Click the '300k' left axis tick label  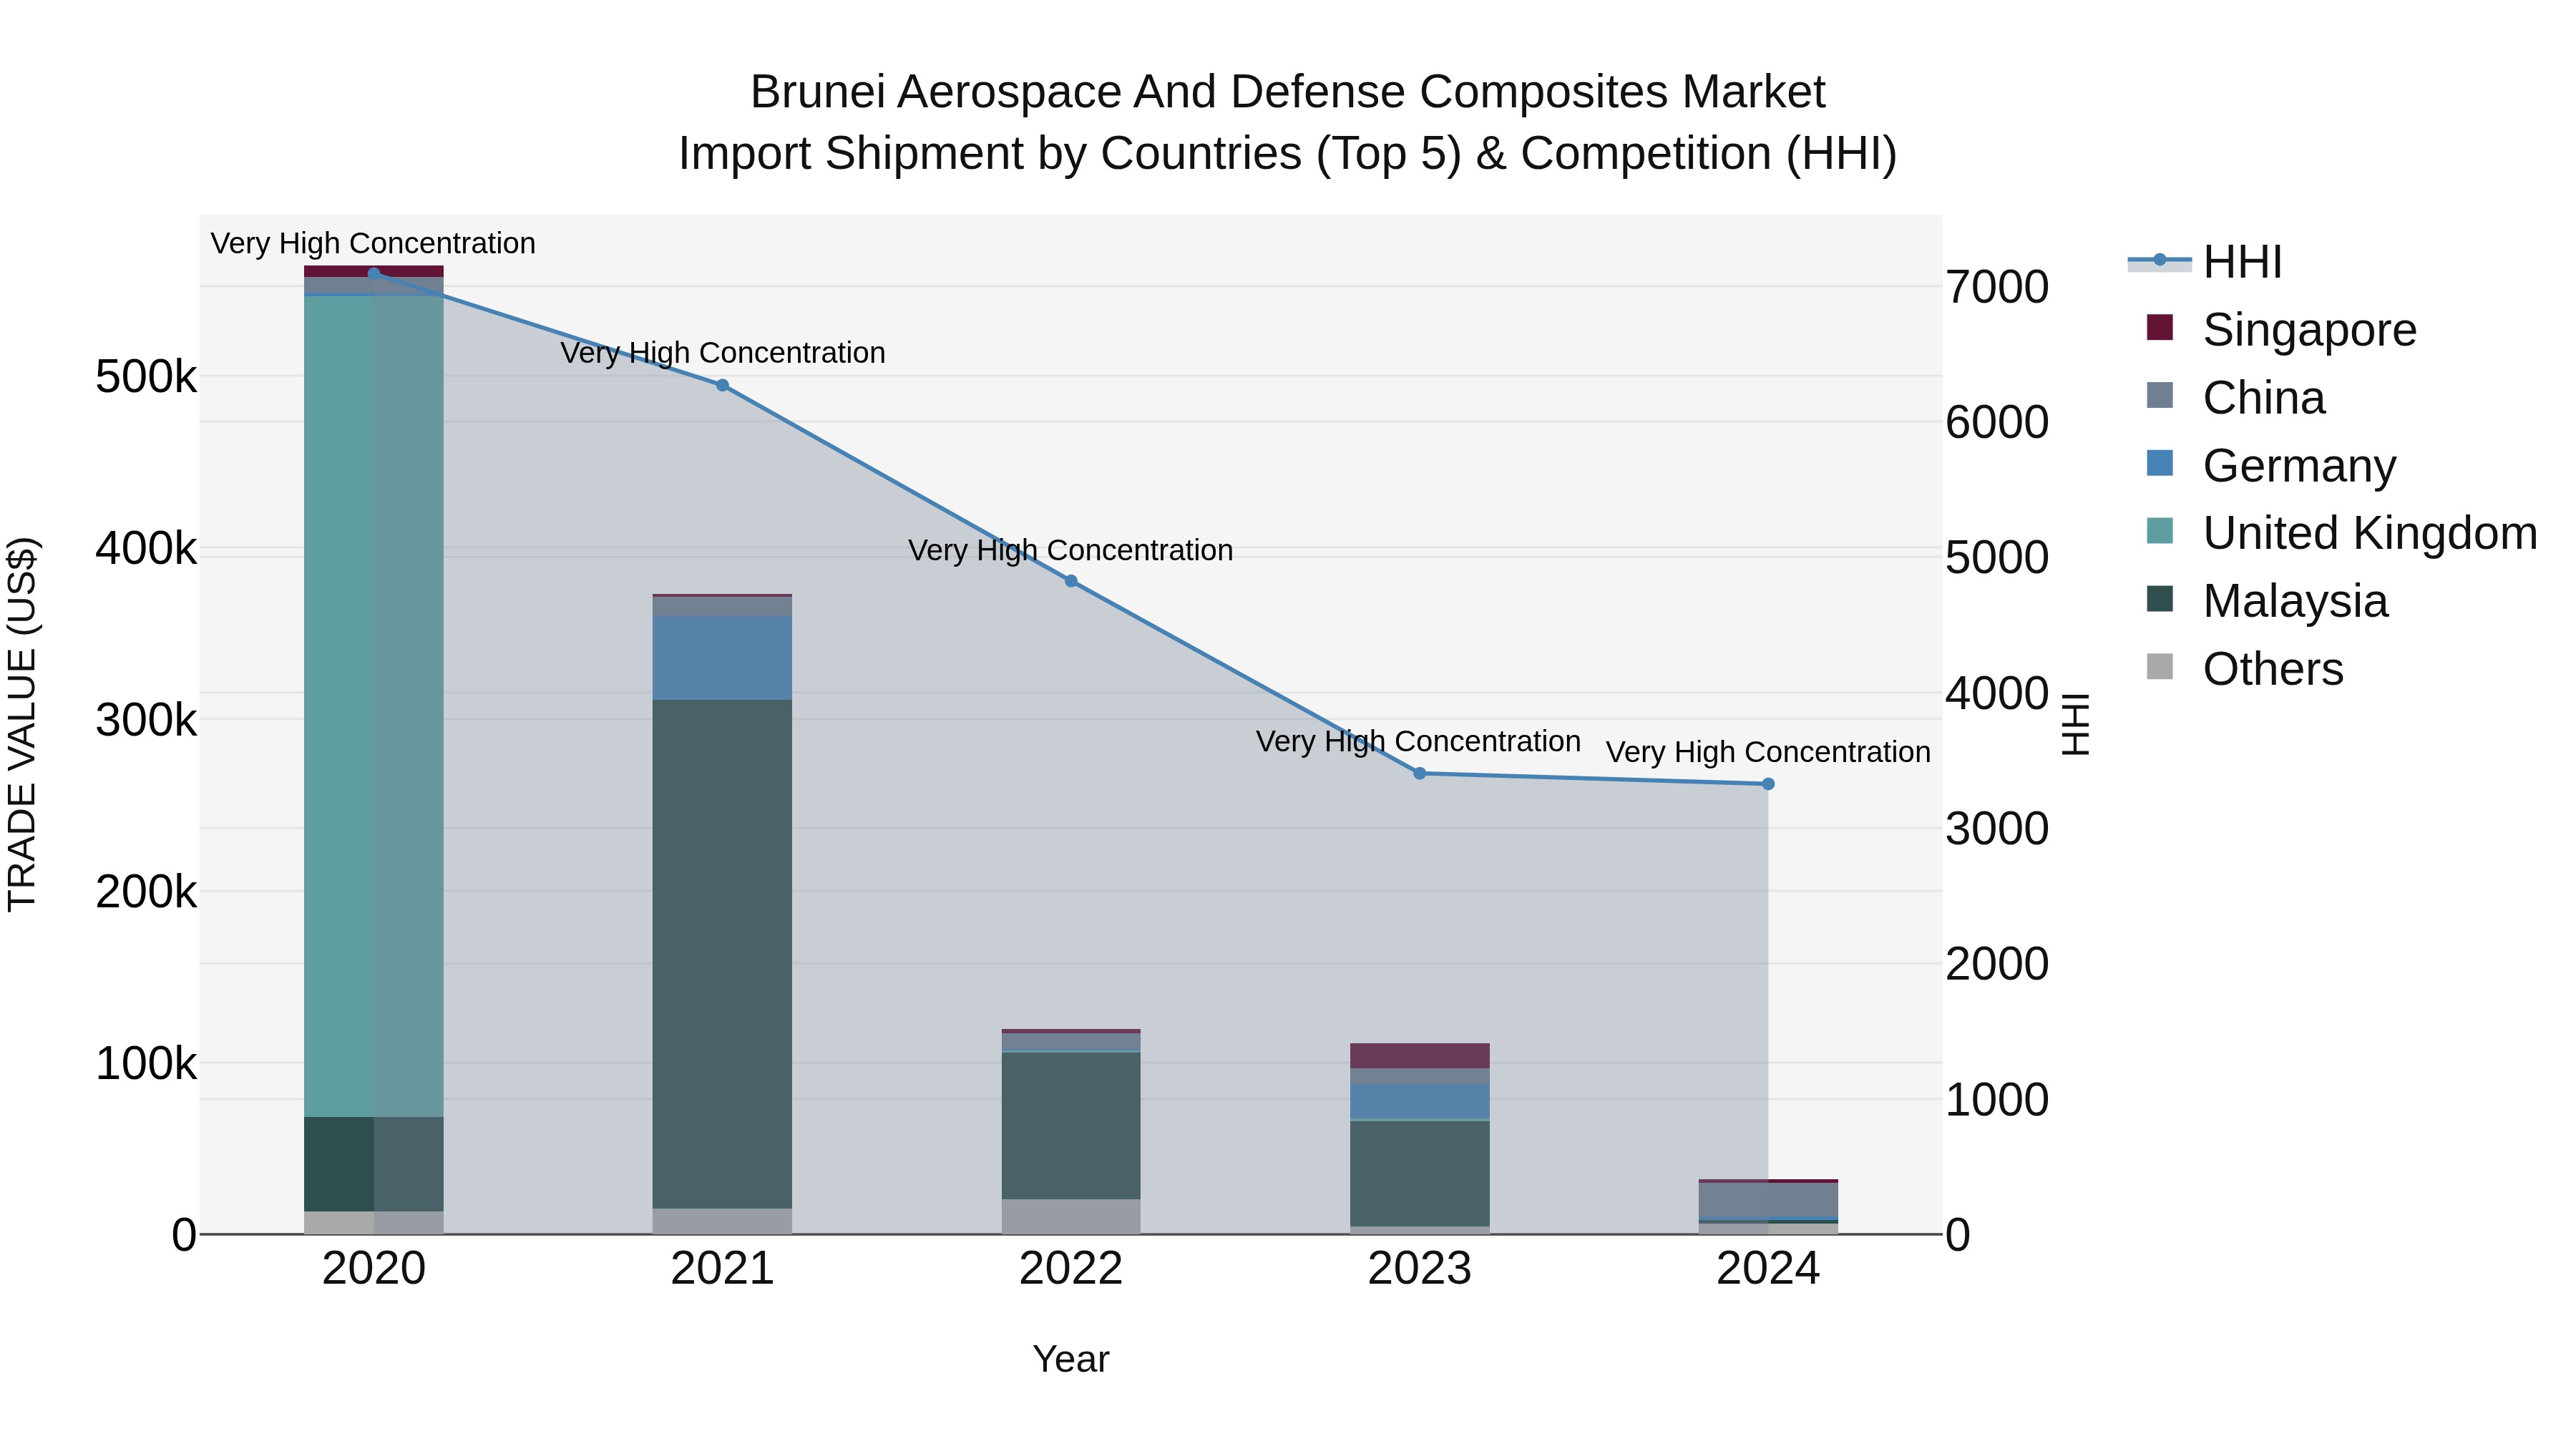[146, 720]
